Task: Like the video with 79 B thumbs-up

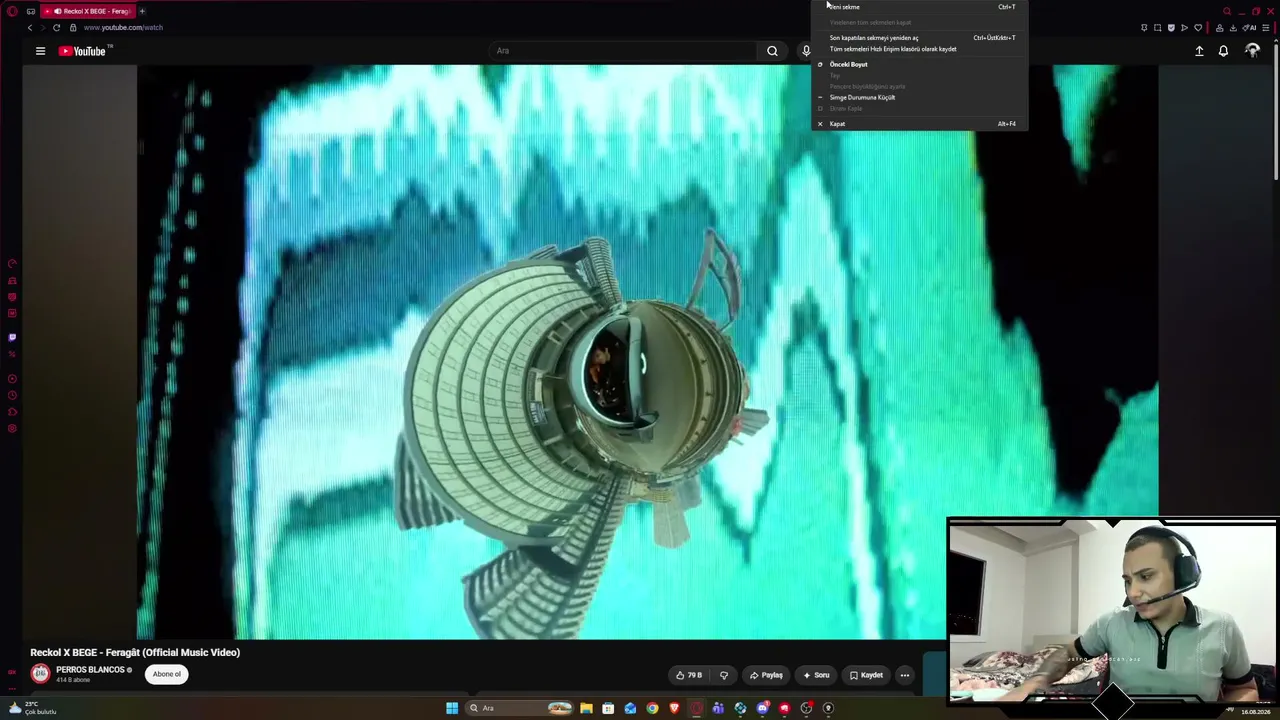Action: pyautogui.click(x=689, y=675)
